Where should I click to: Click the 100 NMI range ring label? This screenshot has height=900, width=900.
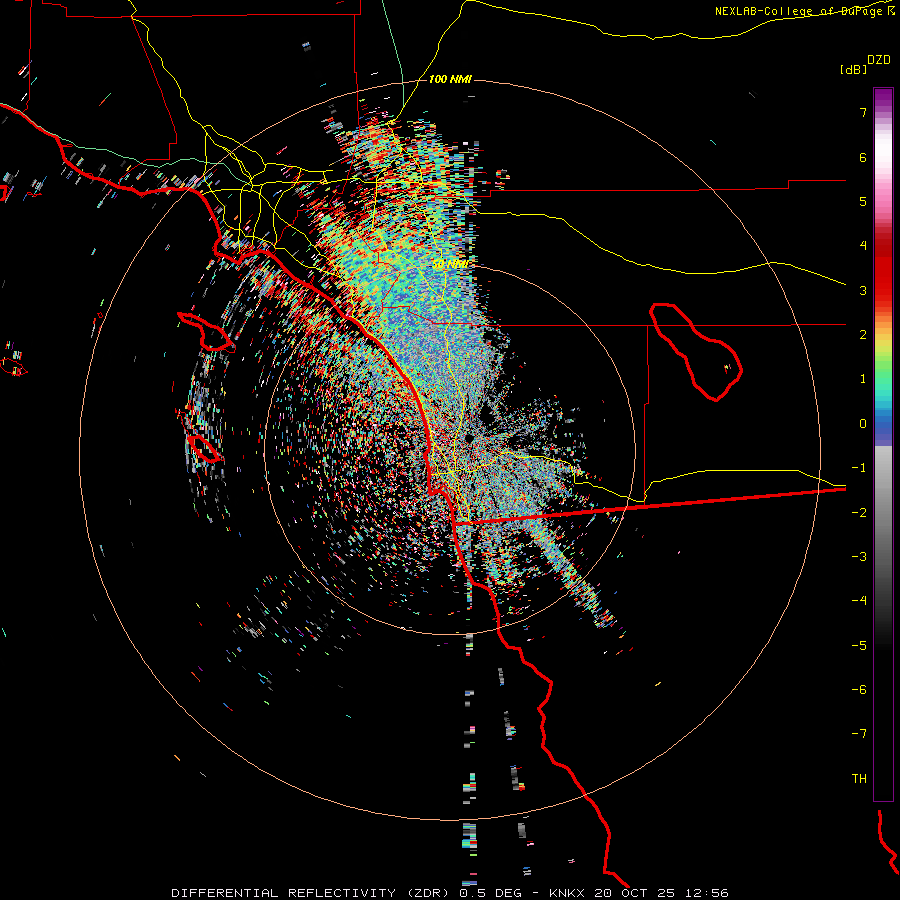[450, 79]
